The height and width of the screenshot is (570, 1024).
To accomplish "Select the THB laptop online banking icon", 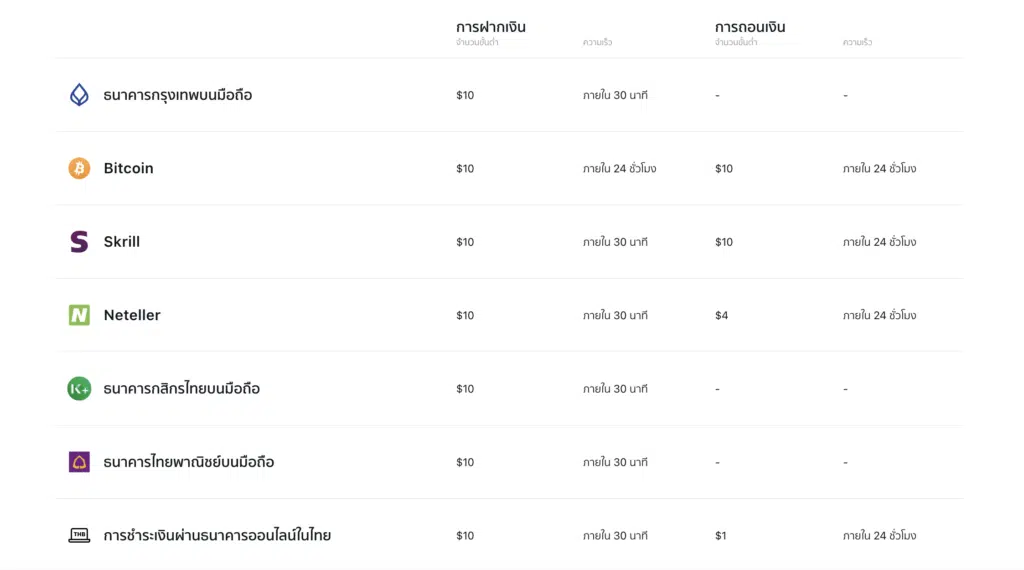I will [79, 535].
